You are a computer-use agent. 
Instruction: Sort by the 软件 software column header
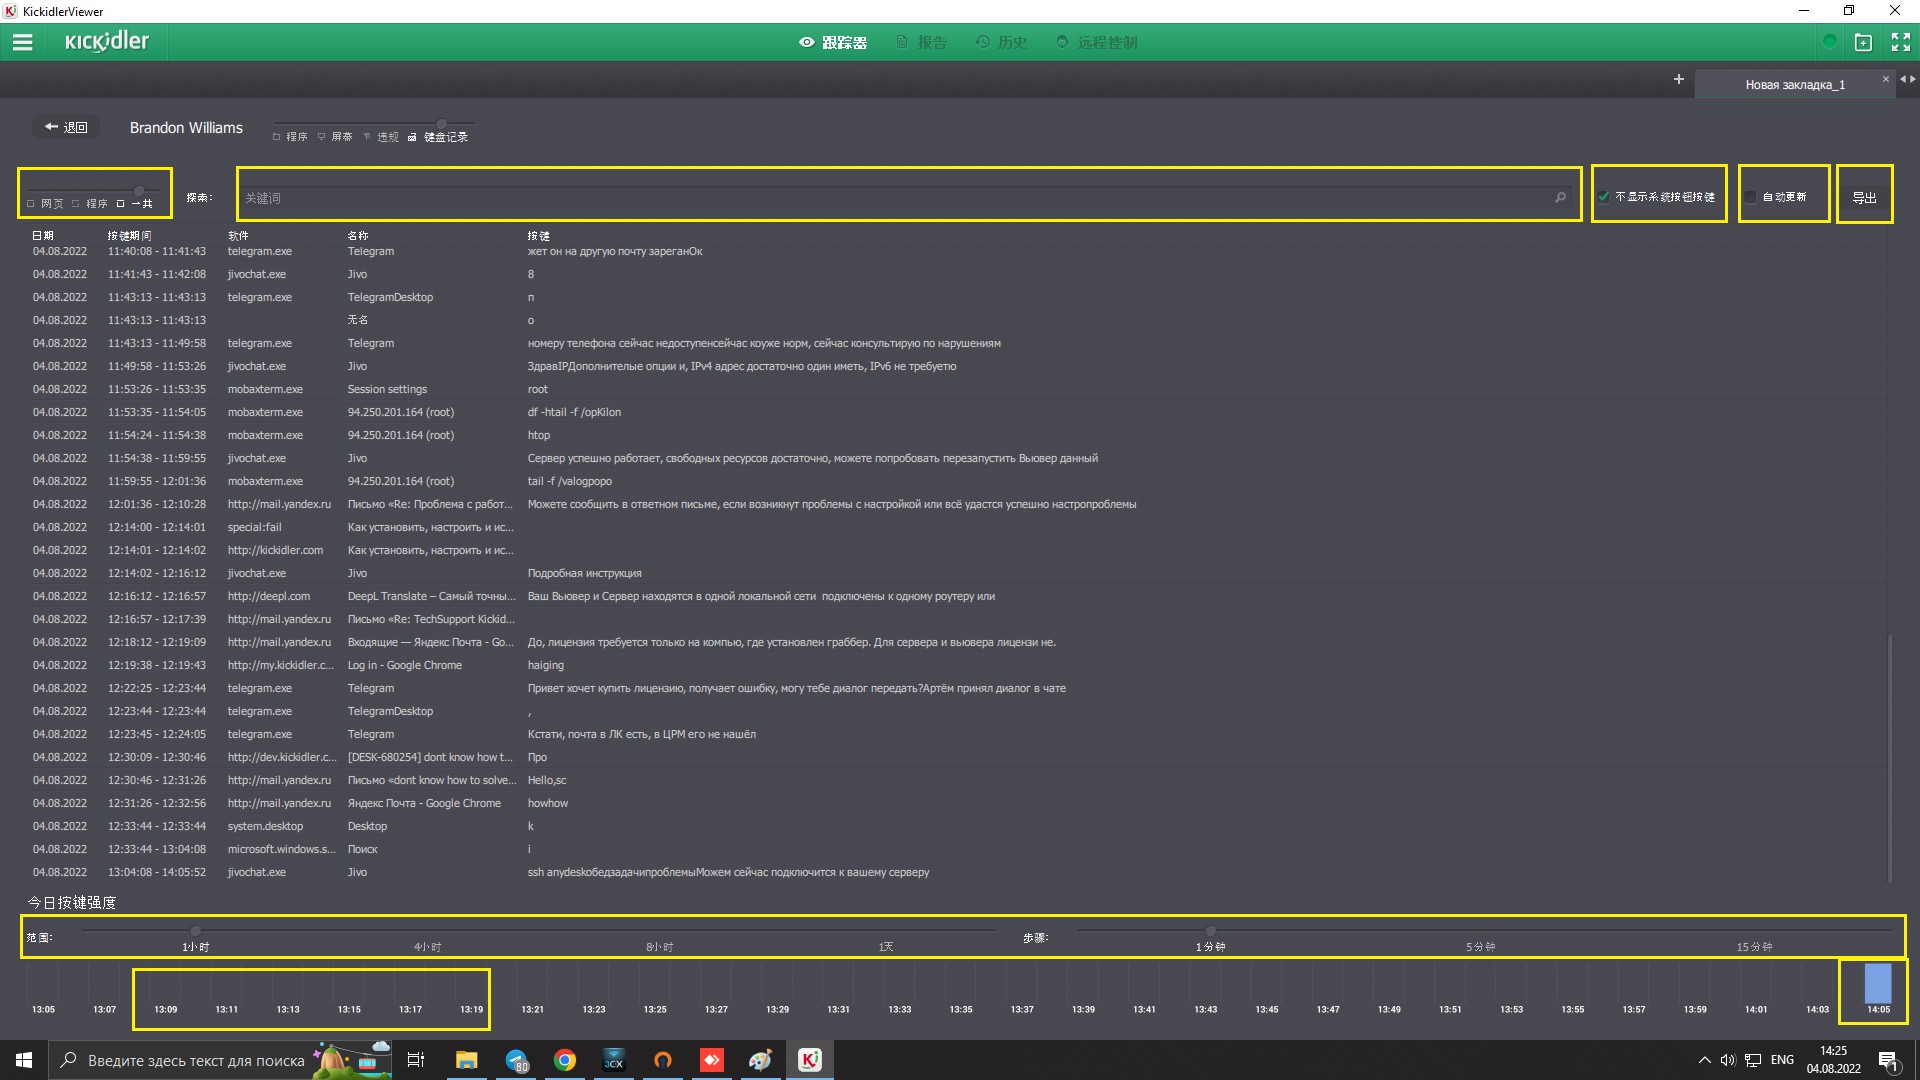(x=238, y=236)
